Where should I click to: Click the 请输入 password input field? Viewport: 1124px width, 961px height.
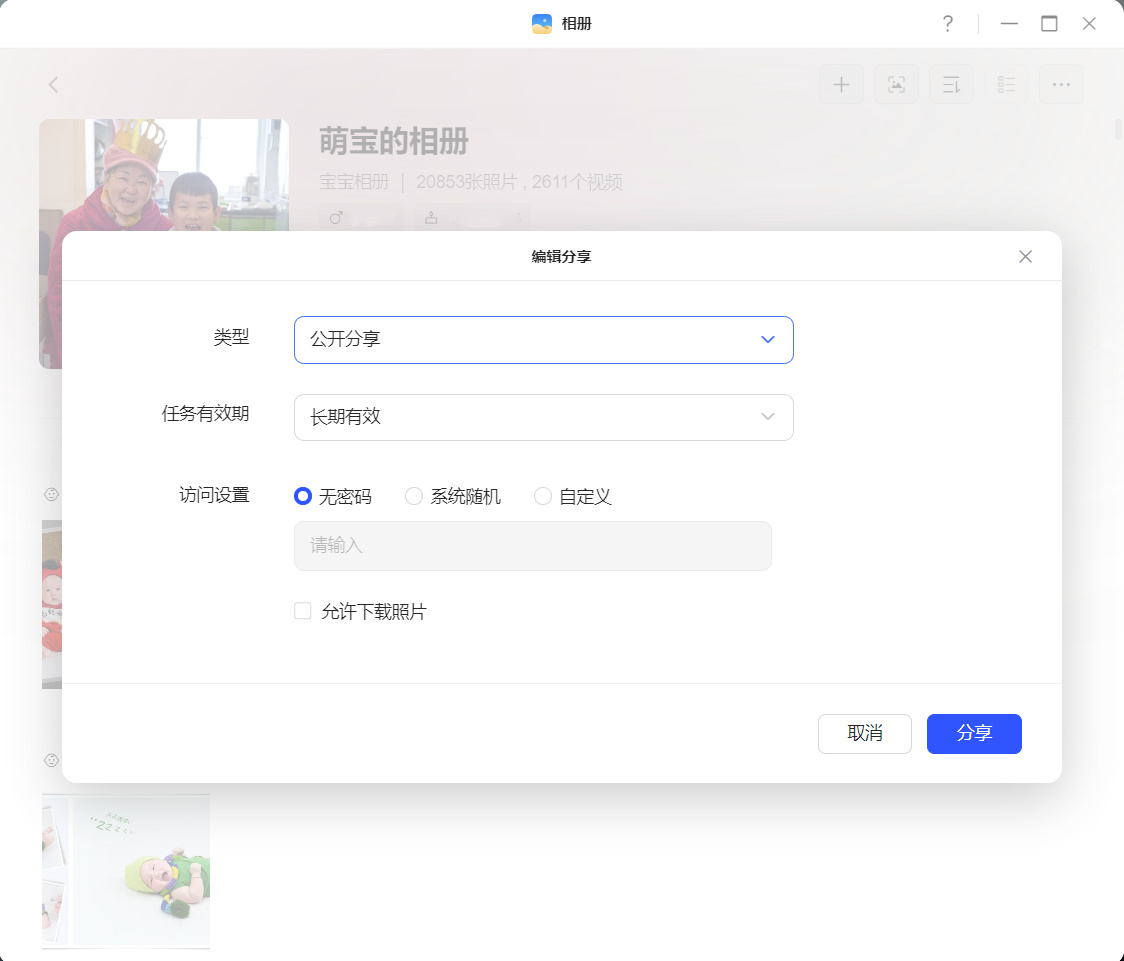(533, 546)
